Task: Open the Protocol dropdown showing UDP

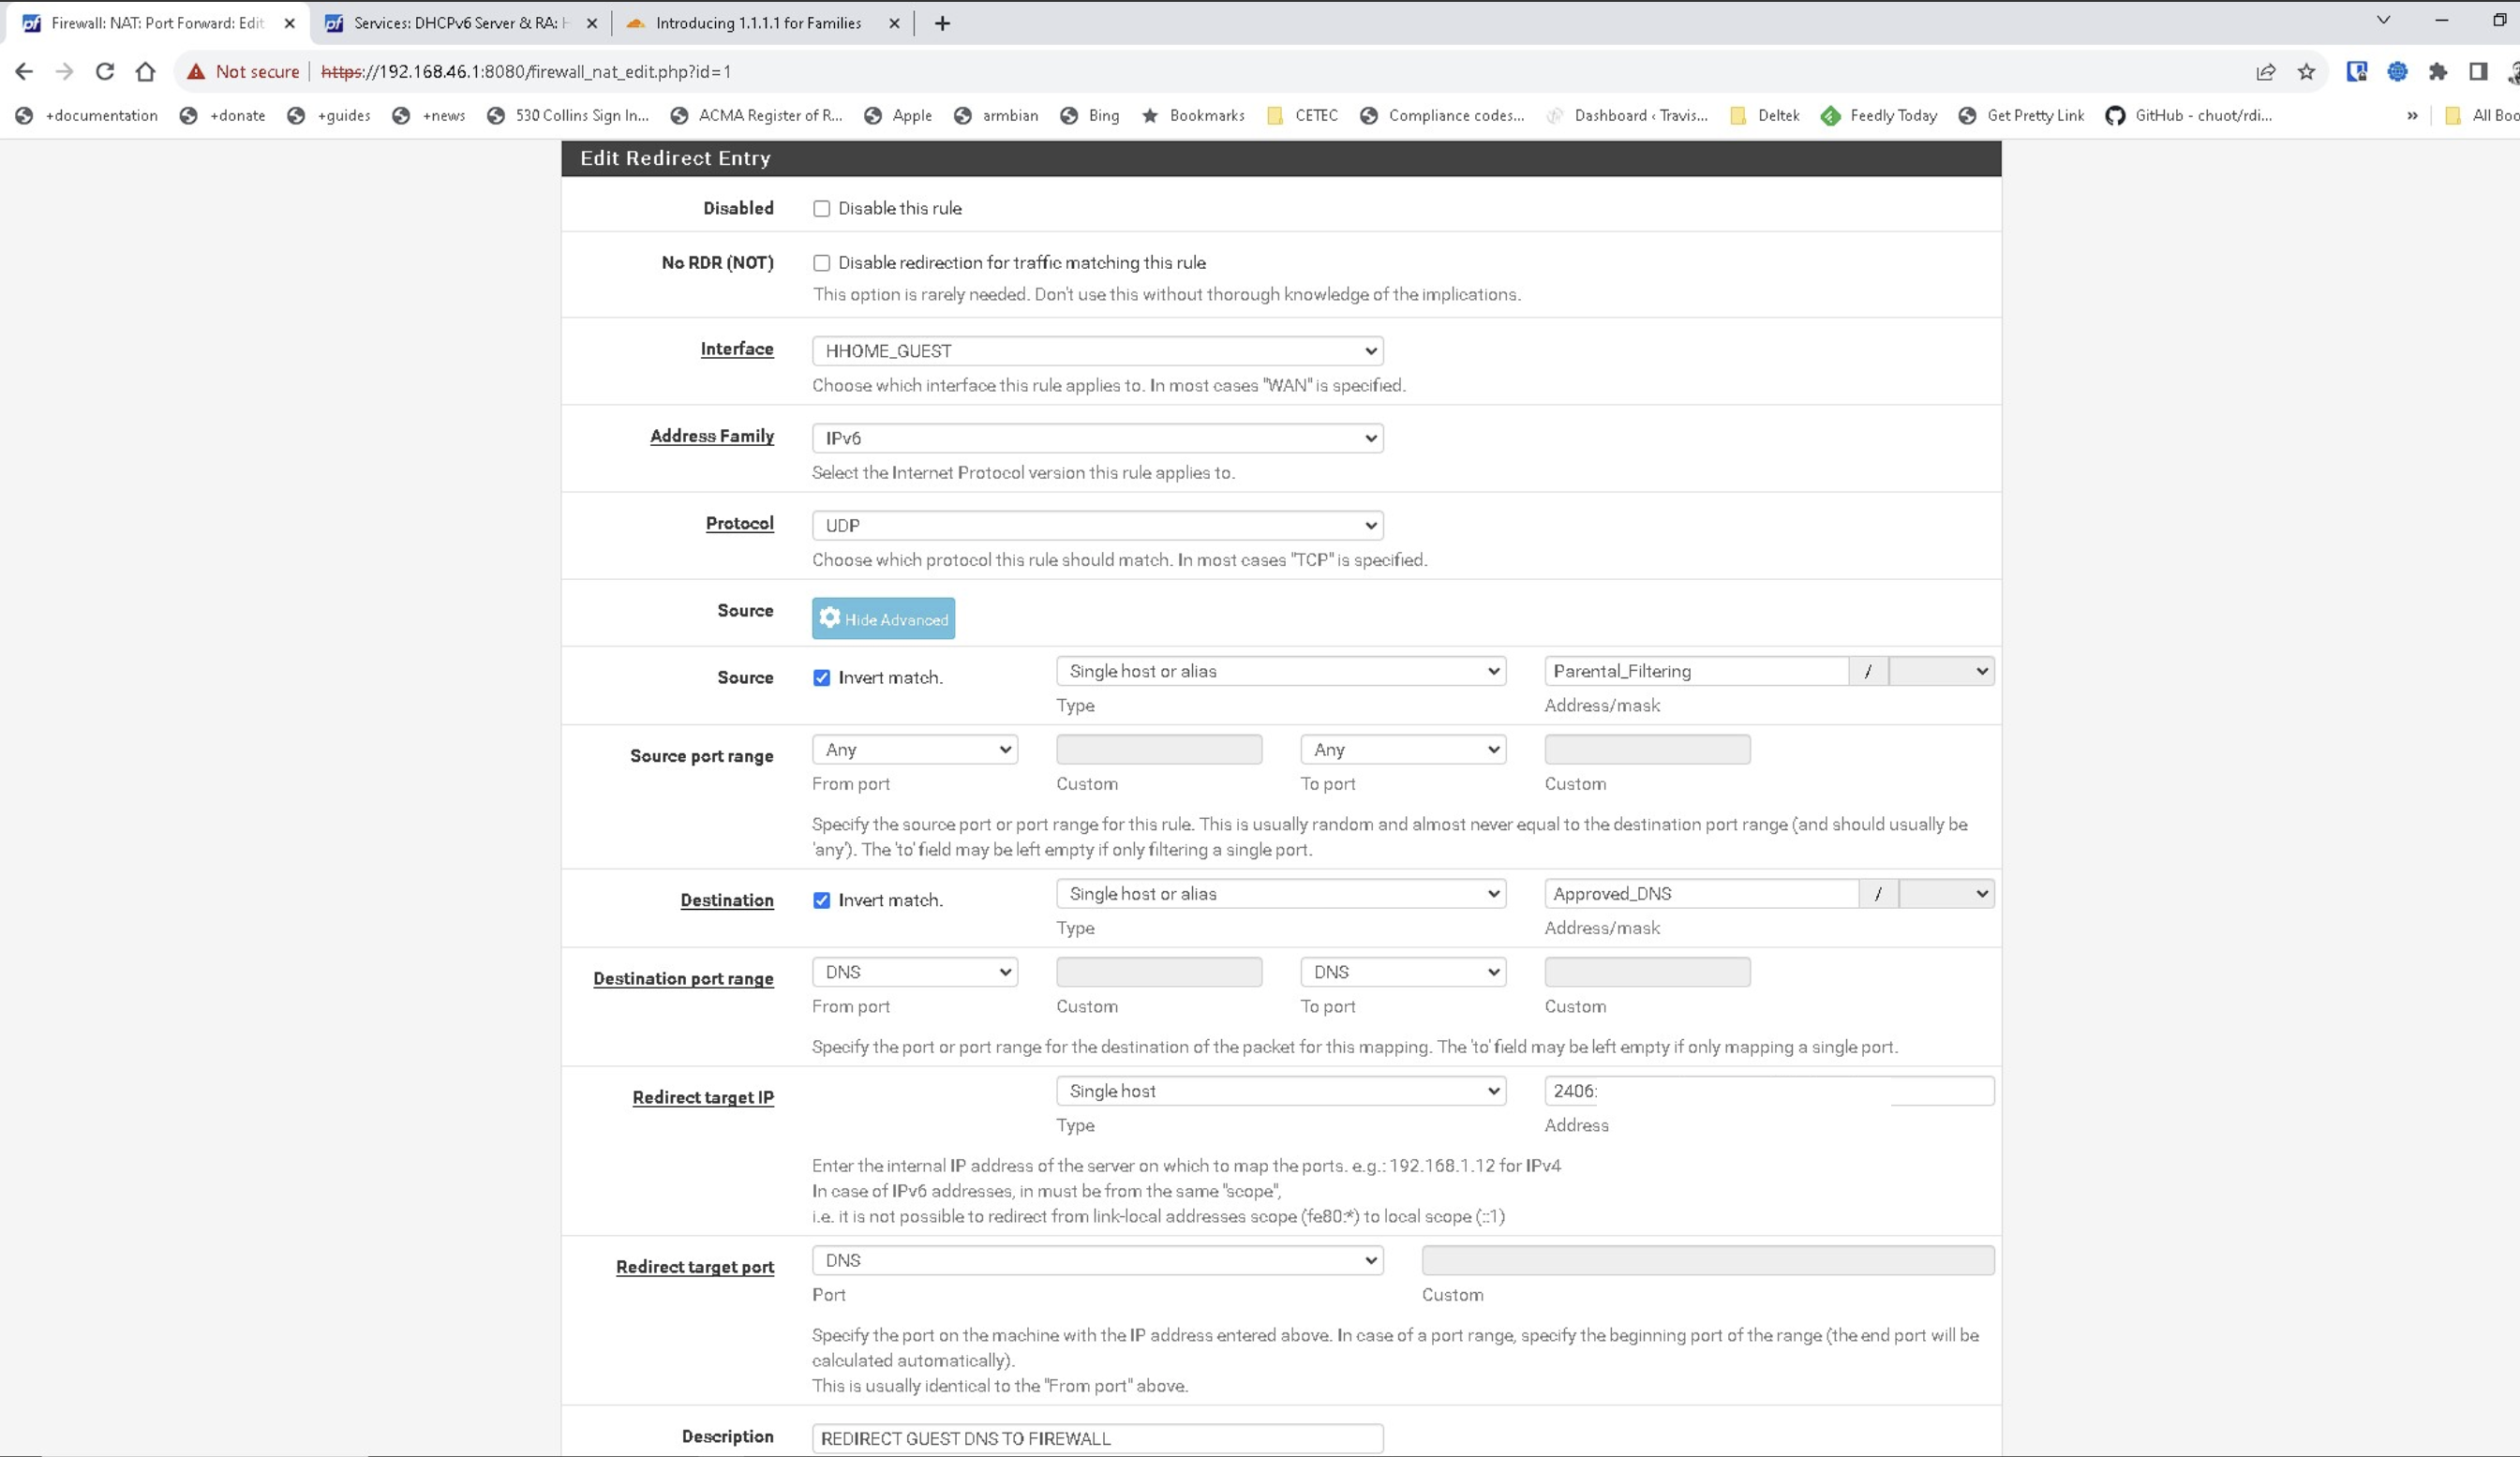Action: click(x=1097, y=525)
